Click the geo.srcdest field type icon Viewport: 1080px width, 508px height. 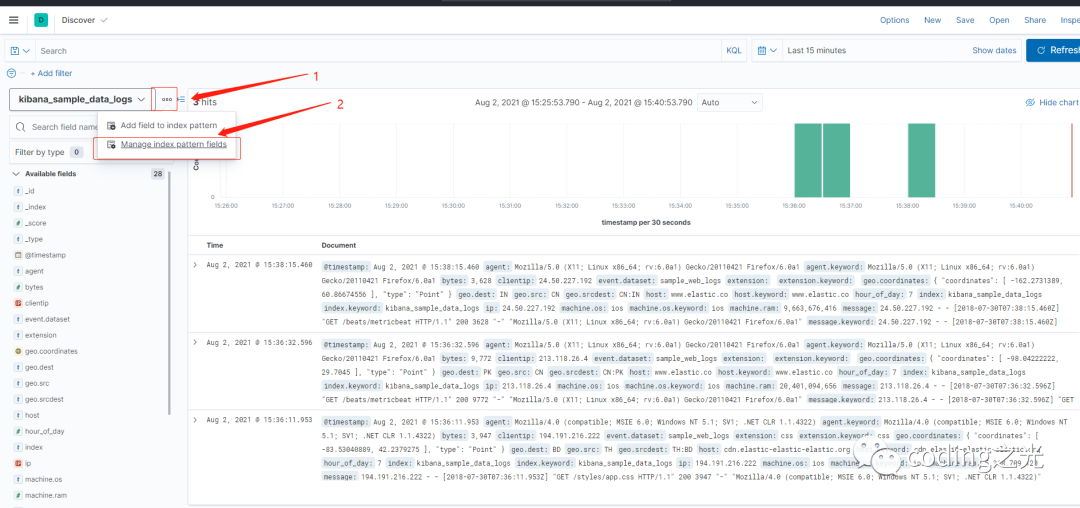point(18,399)
